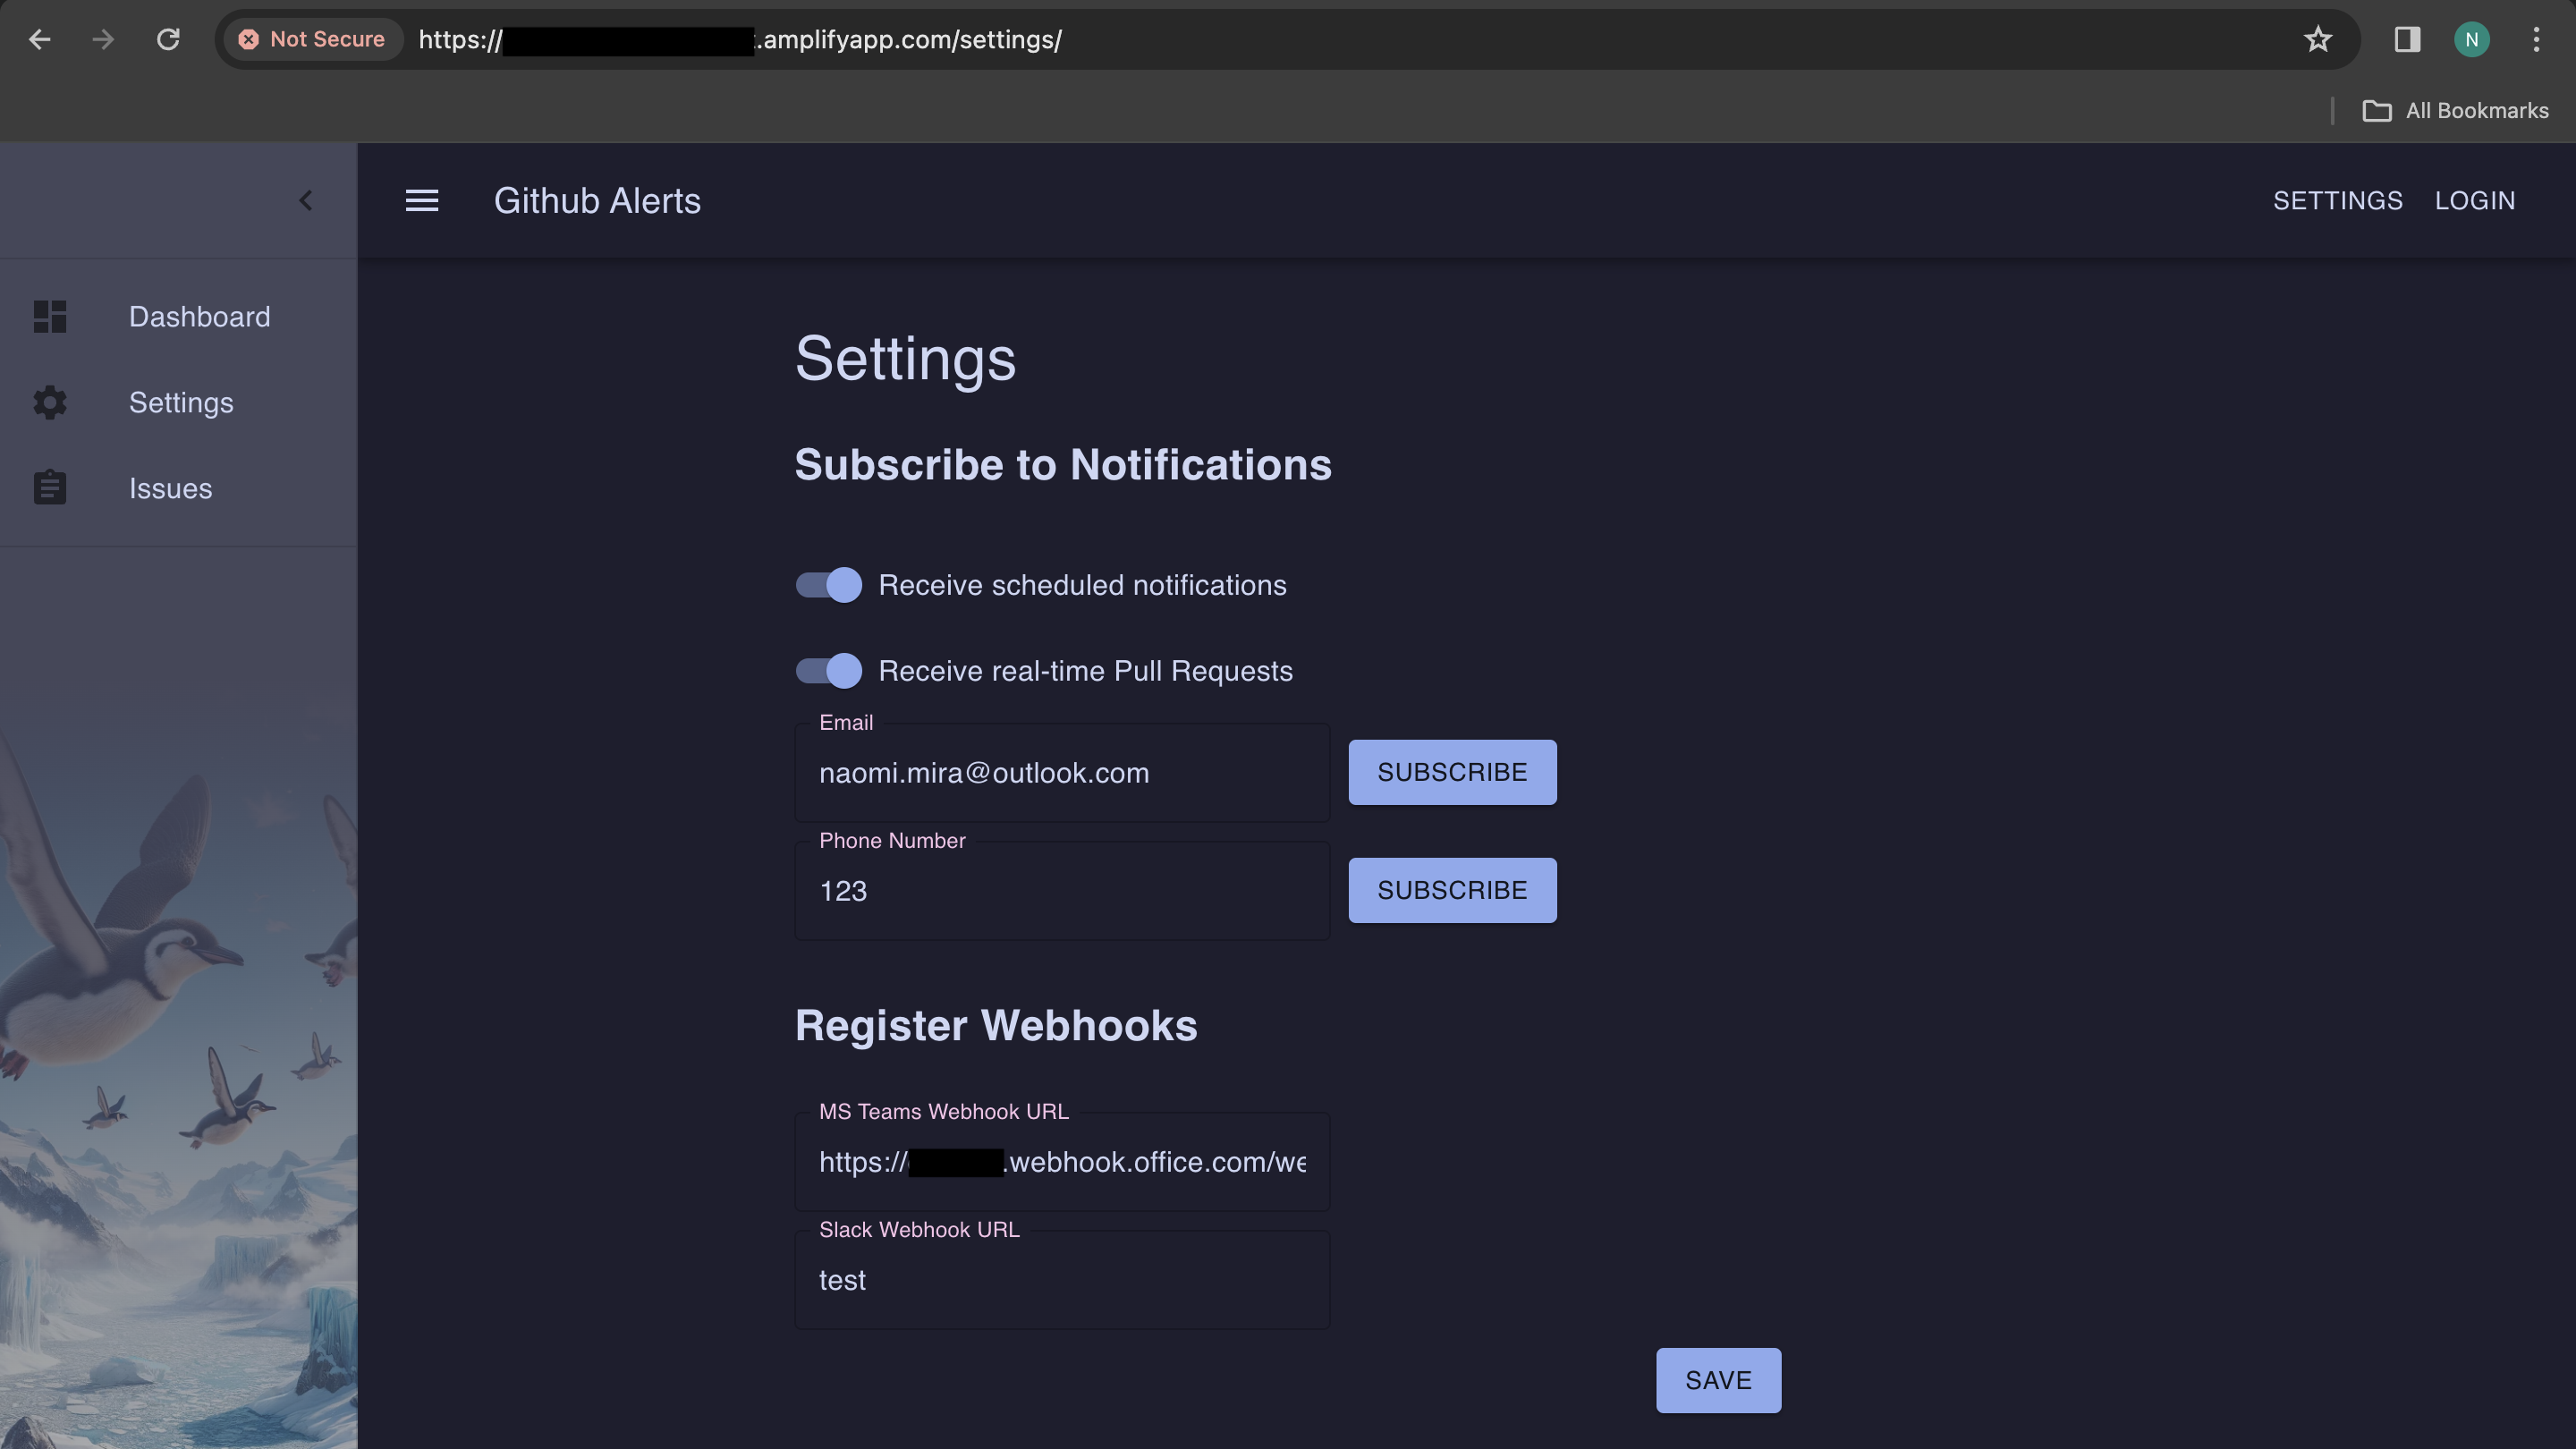Viewport: 2576px width, 1449px height.
Task: Disable Receive scheduled notifications
Action: (828, 585)
